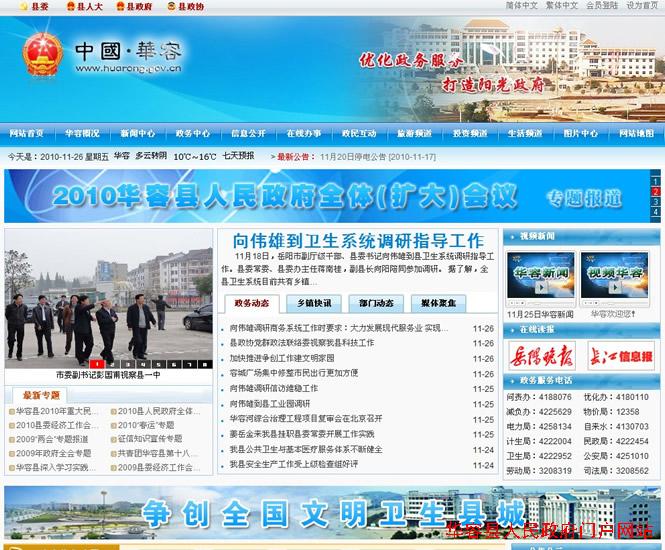Viewport: 665px width, 550px height.
Task: Open 信息公开 in the navigation bar
Action: coord(248,133)
